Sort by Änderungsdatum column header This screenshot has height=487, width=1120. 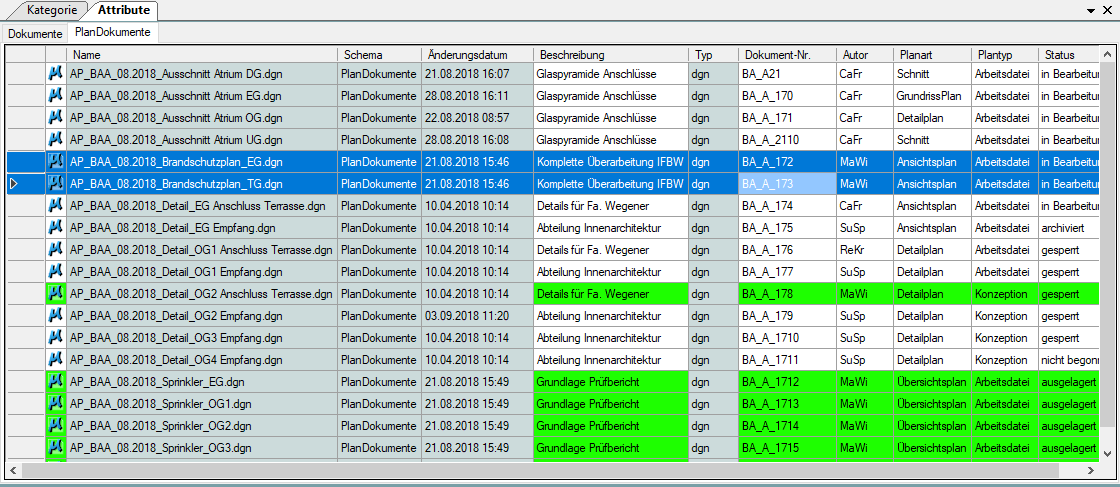tap(477, 55)
